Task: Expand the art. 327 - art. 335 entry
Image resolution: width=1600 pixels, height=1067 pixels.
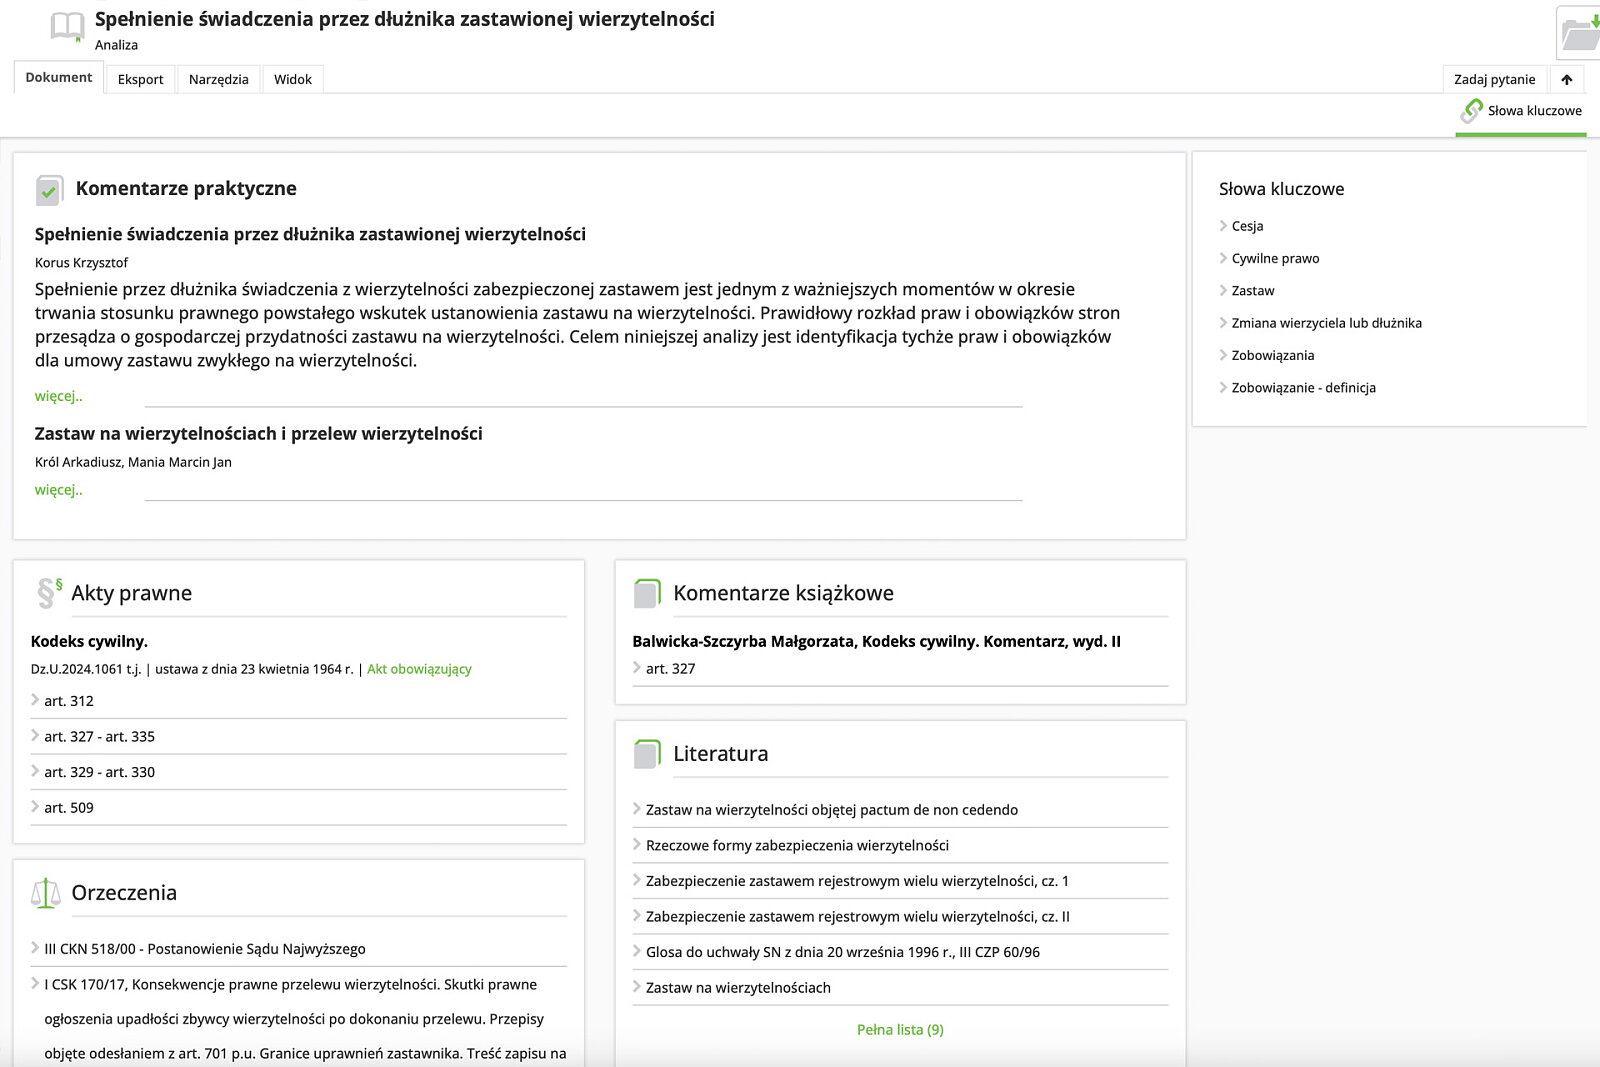Action: [99, 737]
